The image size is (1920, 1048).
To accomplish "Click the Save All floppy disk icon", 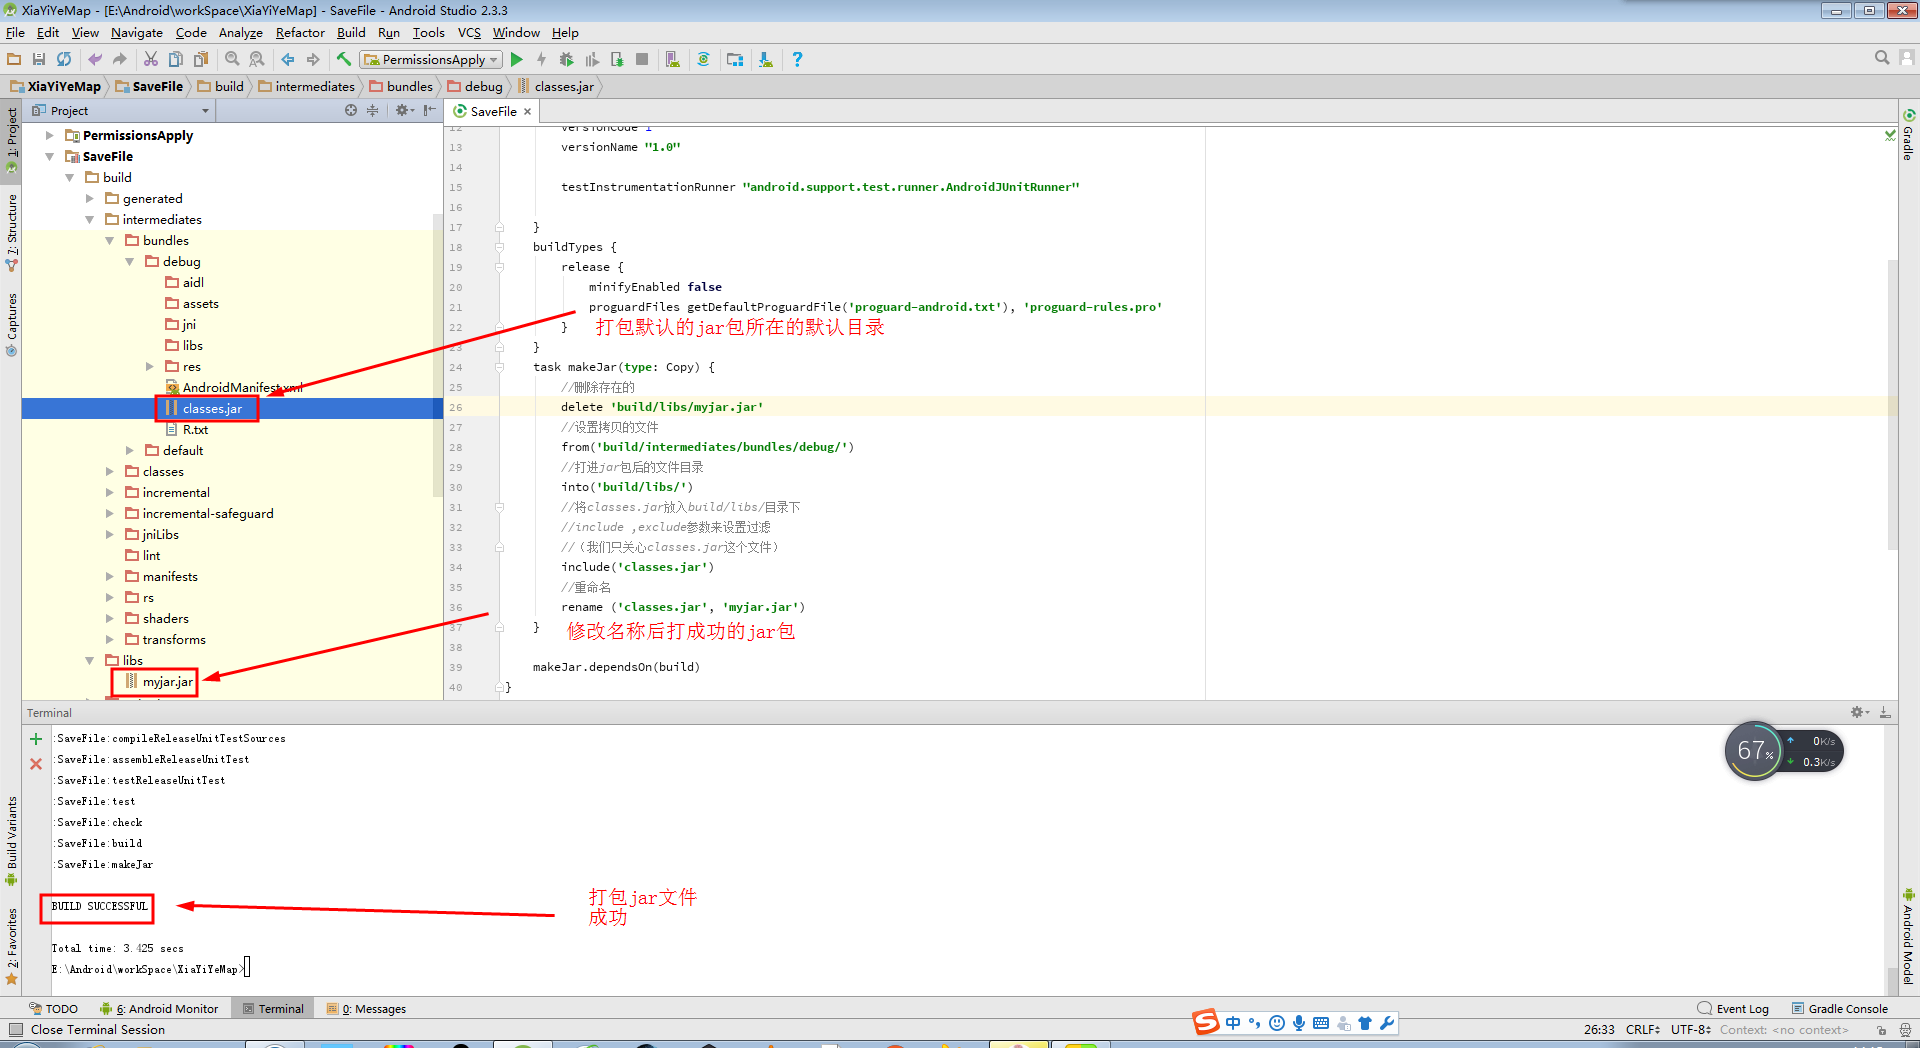I will tap(39, 60).
